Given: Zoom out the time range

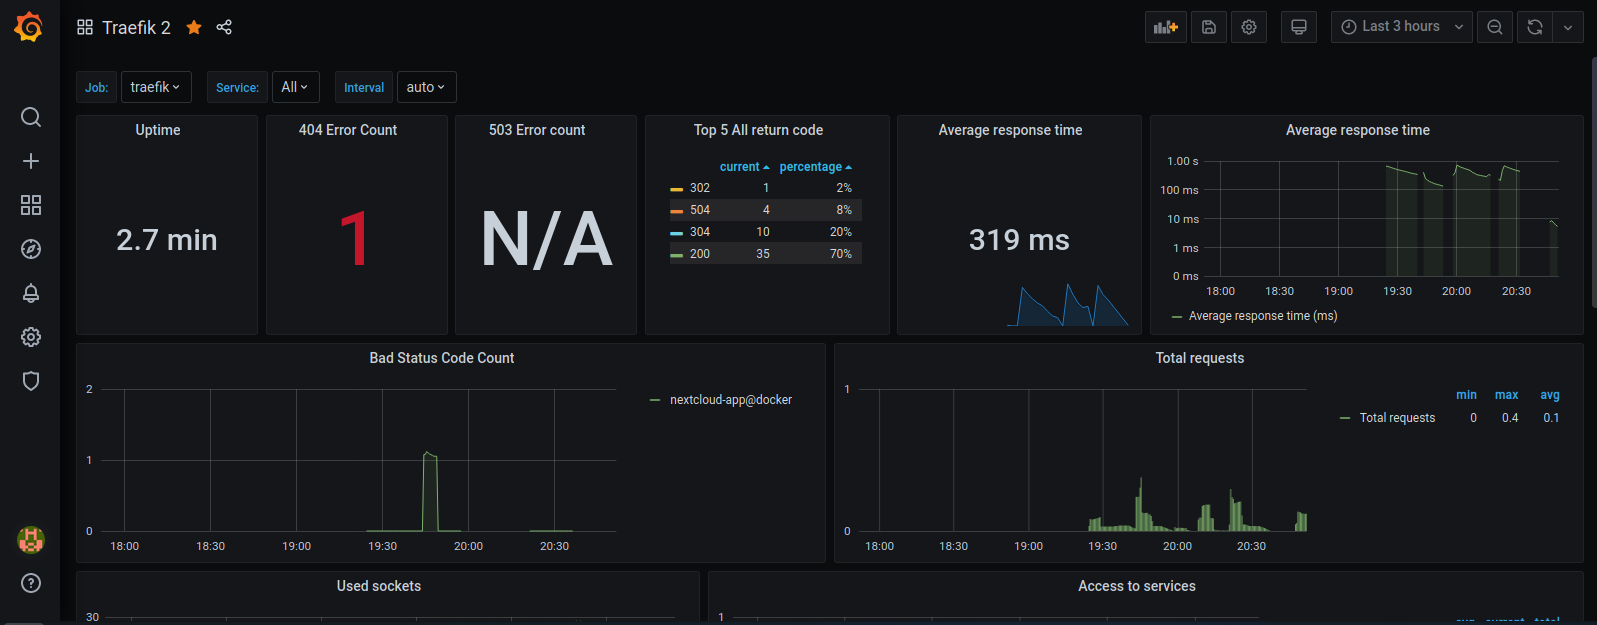Looking at the screenshot, I should 1495,27.
